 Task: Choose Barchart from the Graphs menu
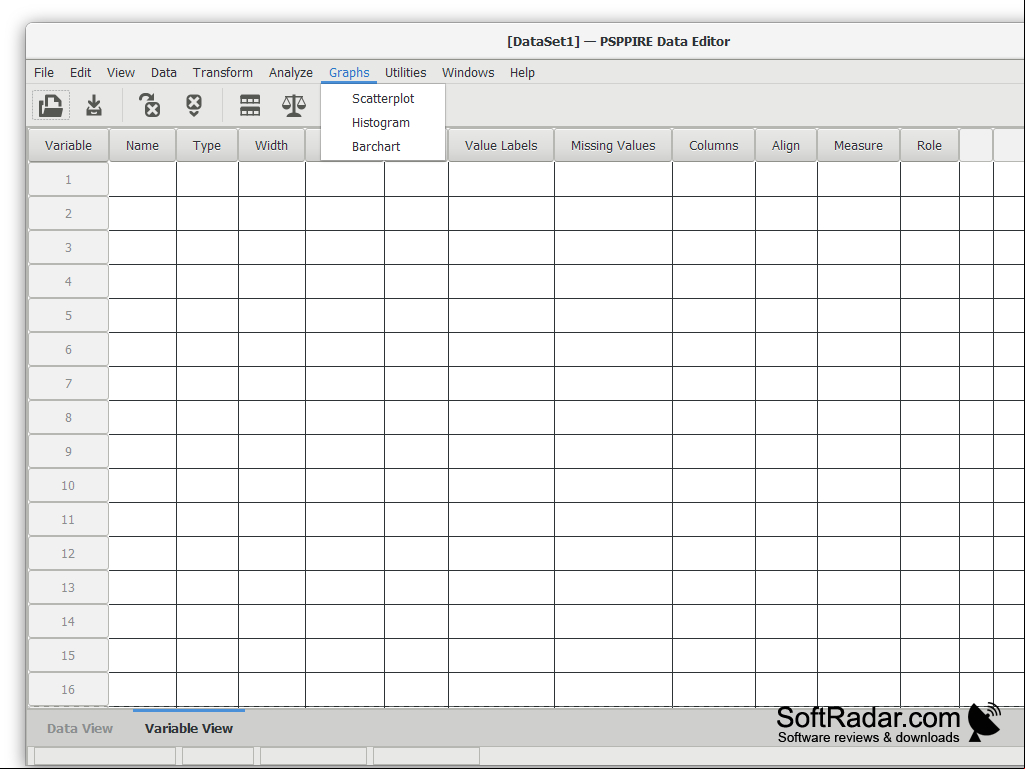[383, 146]
